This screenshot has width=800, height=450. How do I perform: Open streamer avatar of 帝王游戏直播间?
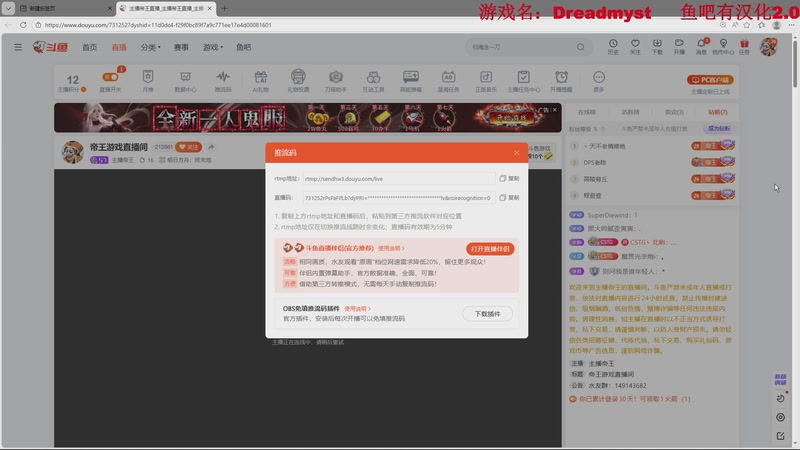(x=72, y=153)
